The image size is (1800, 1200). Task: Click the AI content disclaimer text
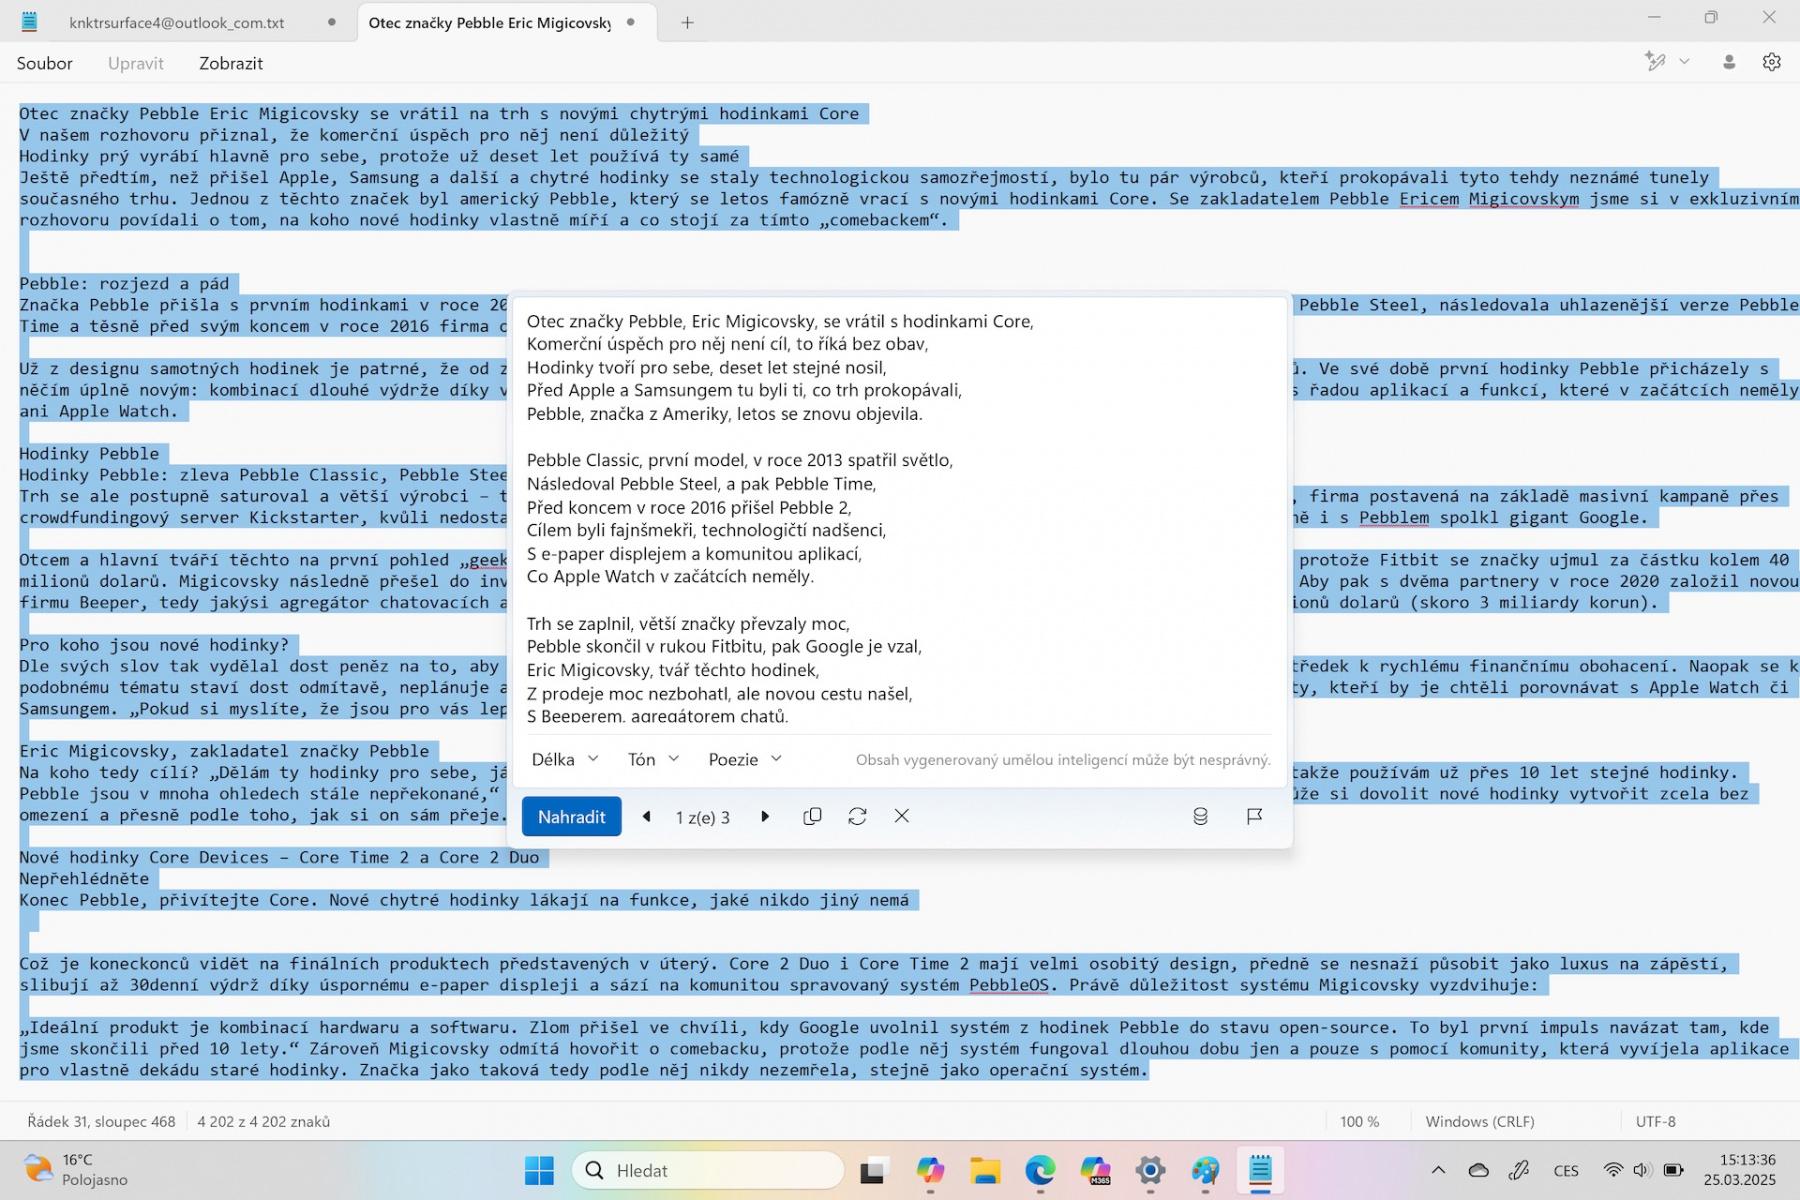1063,760
